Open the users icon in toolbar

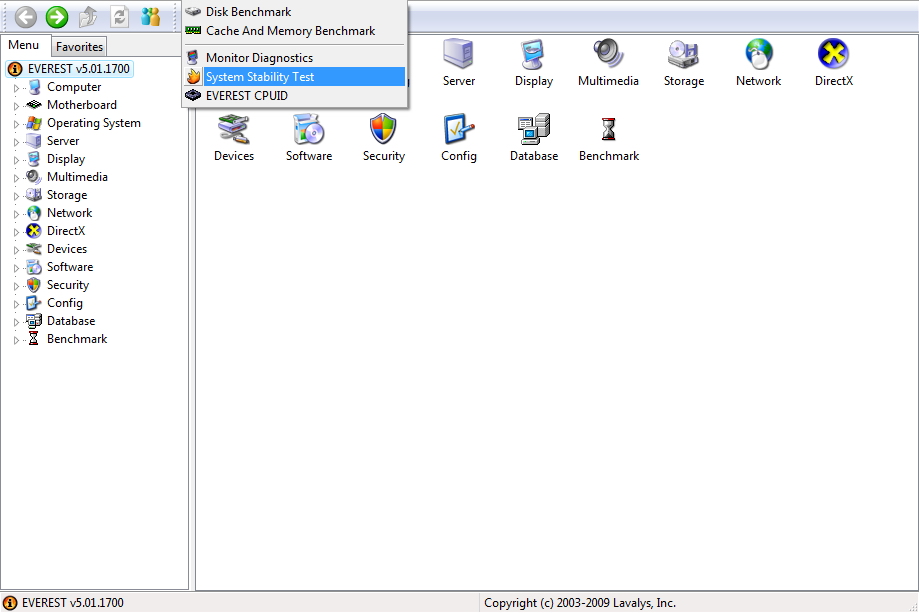151,17
